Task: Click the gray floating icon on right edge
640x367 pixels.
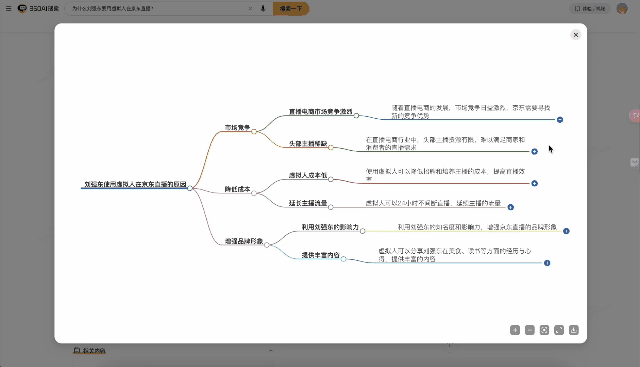Action: tap(635, 162)
